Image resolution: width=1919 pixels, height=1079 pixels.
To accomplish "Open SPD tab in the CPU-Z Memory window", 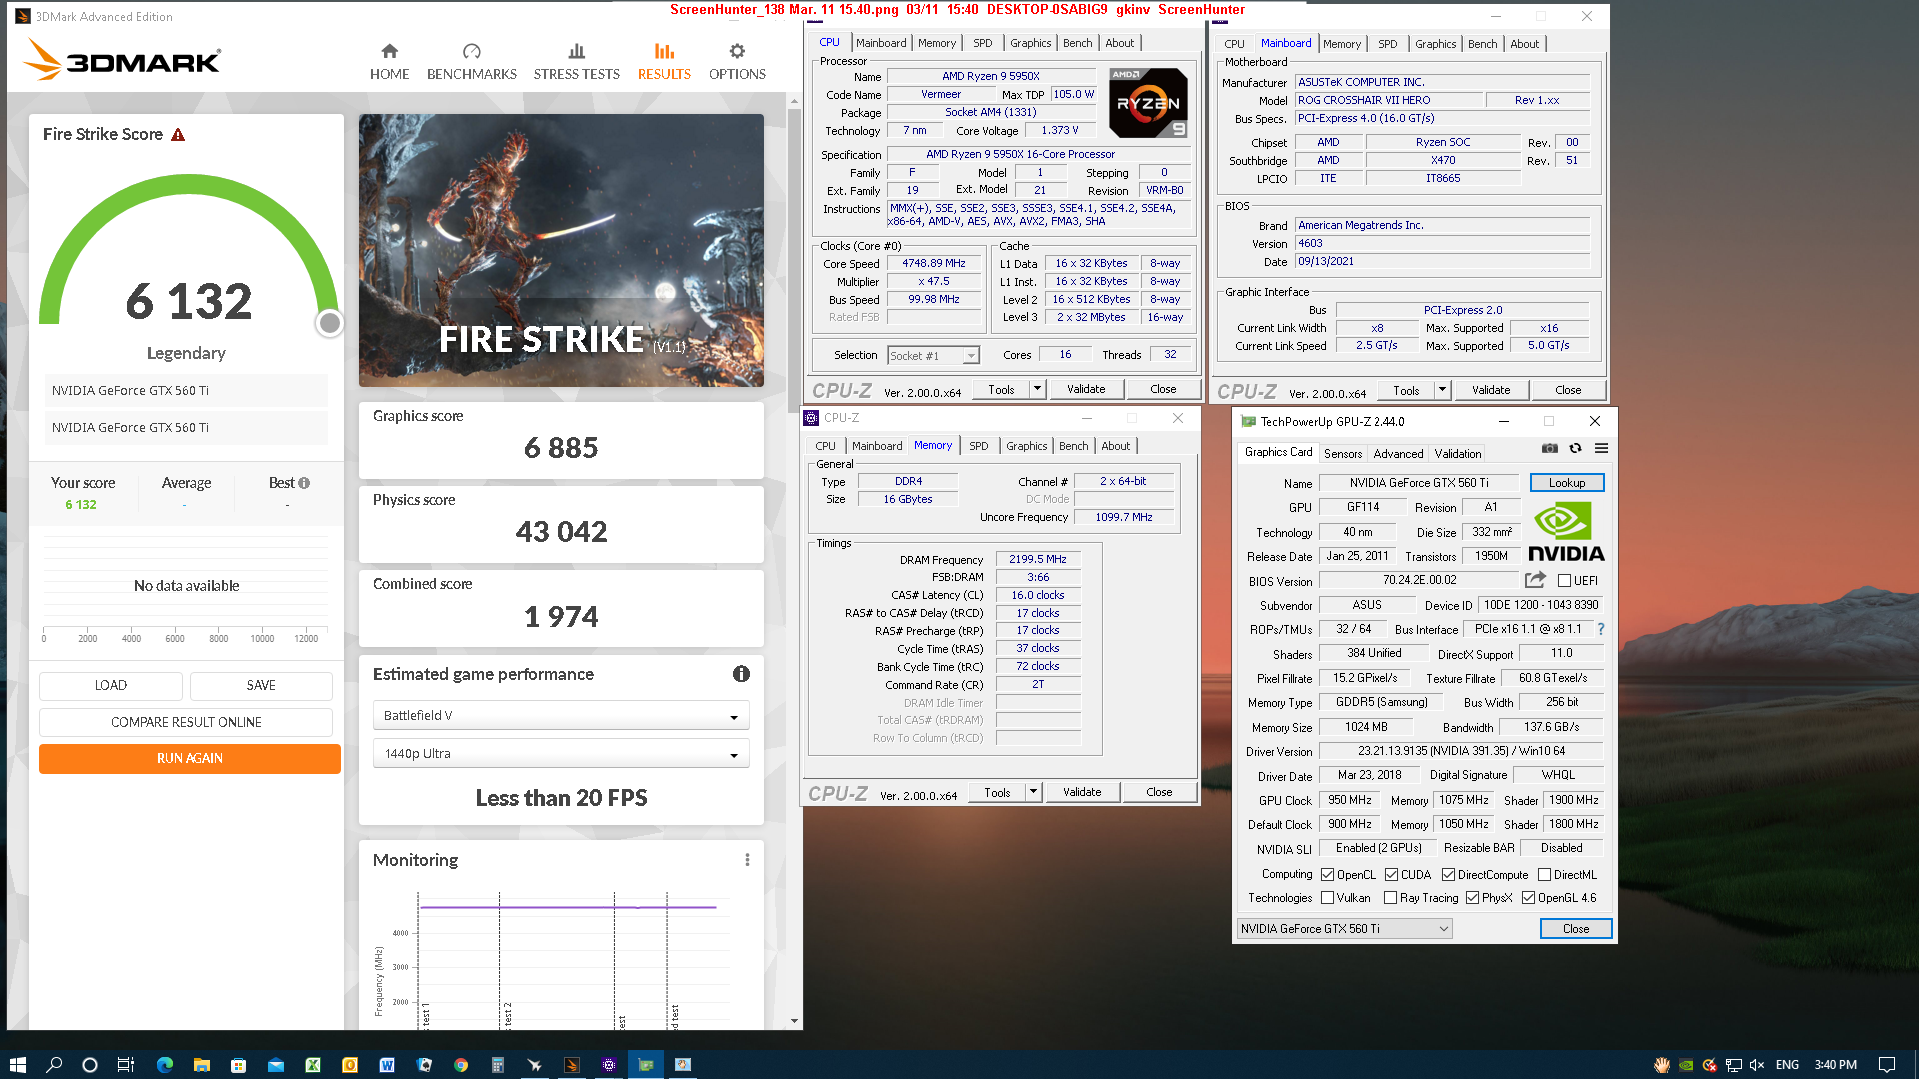I will click(x=978, y=446).
